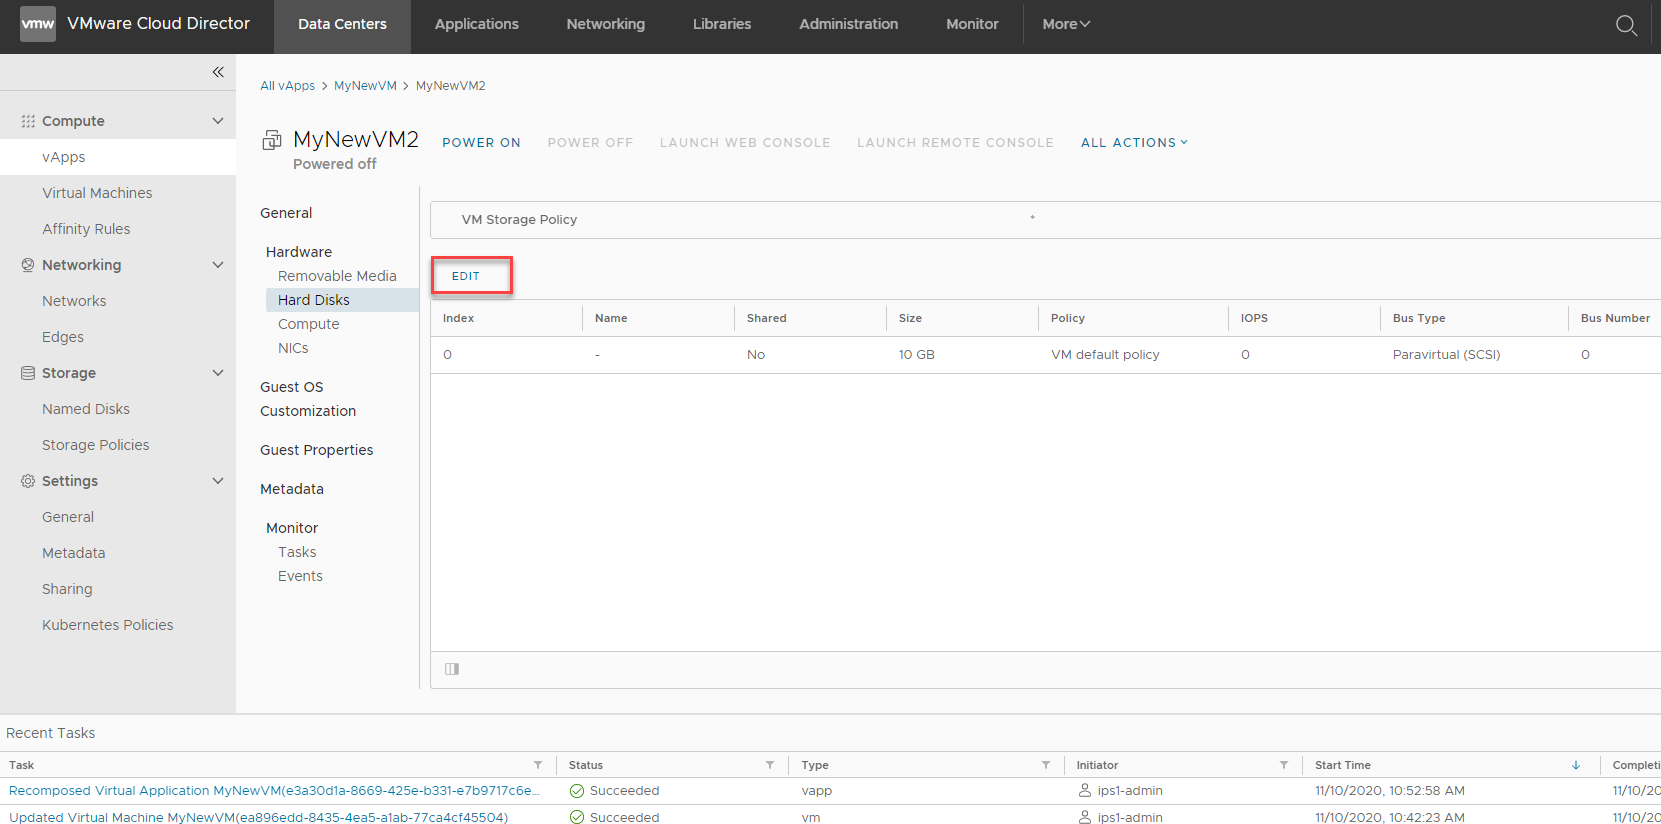Click the Settings gear icon
The width and height of the screenshot is (1661, 824).
point(28,481)
